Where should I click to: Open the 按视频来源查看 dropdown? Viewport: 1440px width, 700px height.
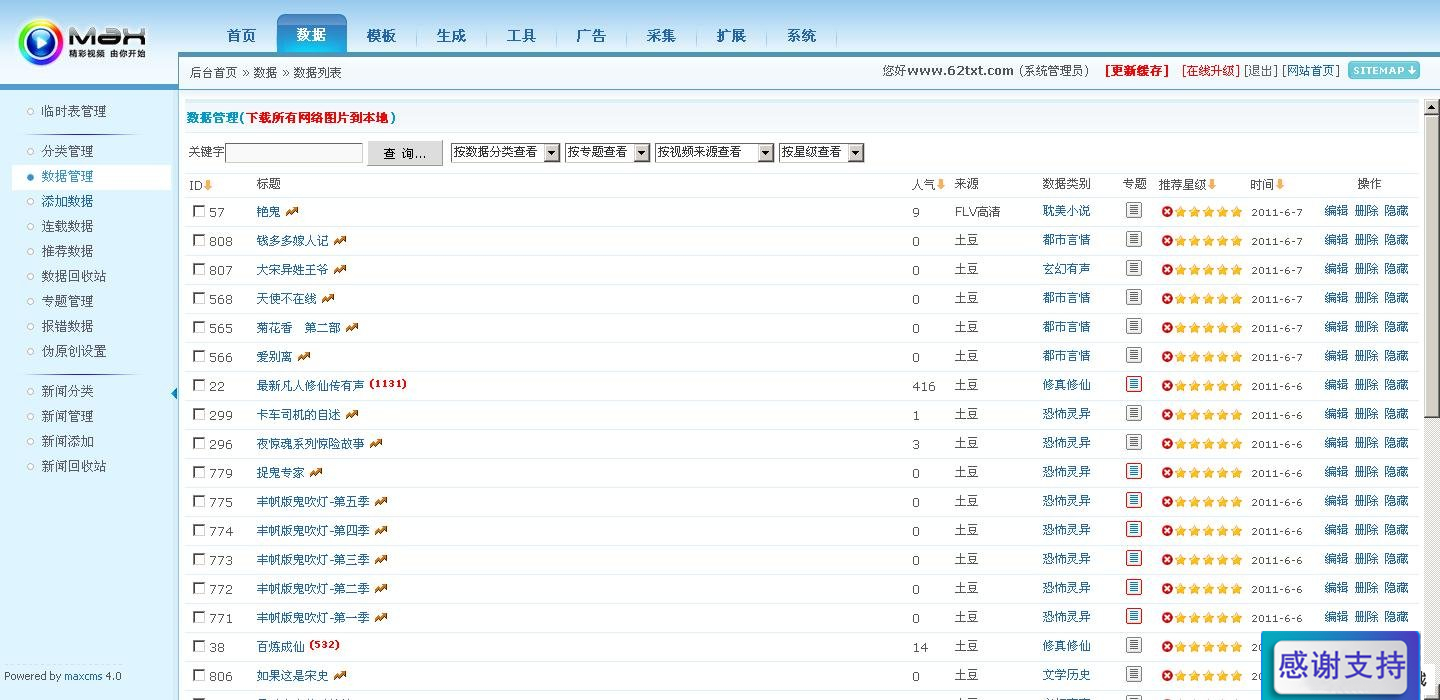pos(714,152)
